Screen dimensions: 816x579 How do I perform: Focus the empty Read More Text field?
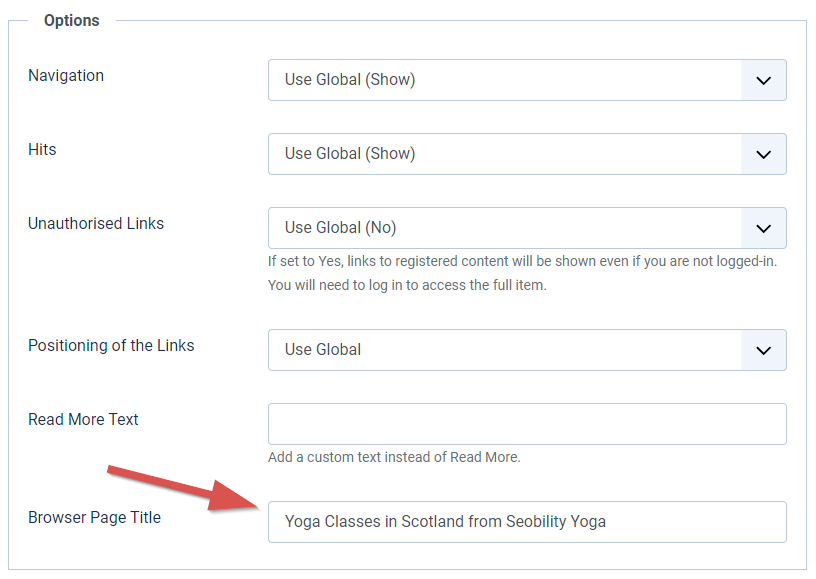527,424
